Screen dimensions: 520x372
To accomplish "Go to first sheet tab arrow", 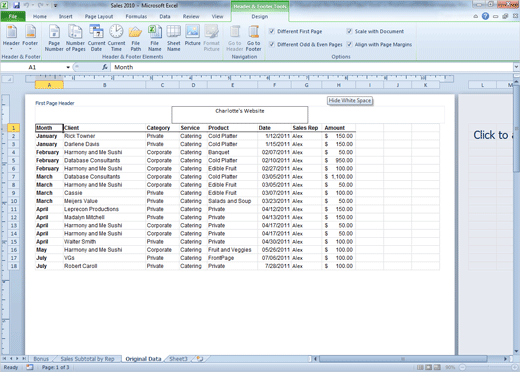I will point(5,359).
